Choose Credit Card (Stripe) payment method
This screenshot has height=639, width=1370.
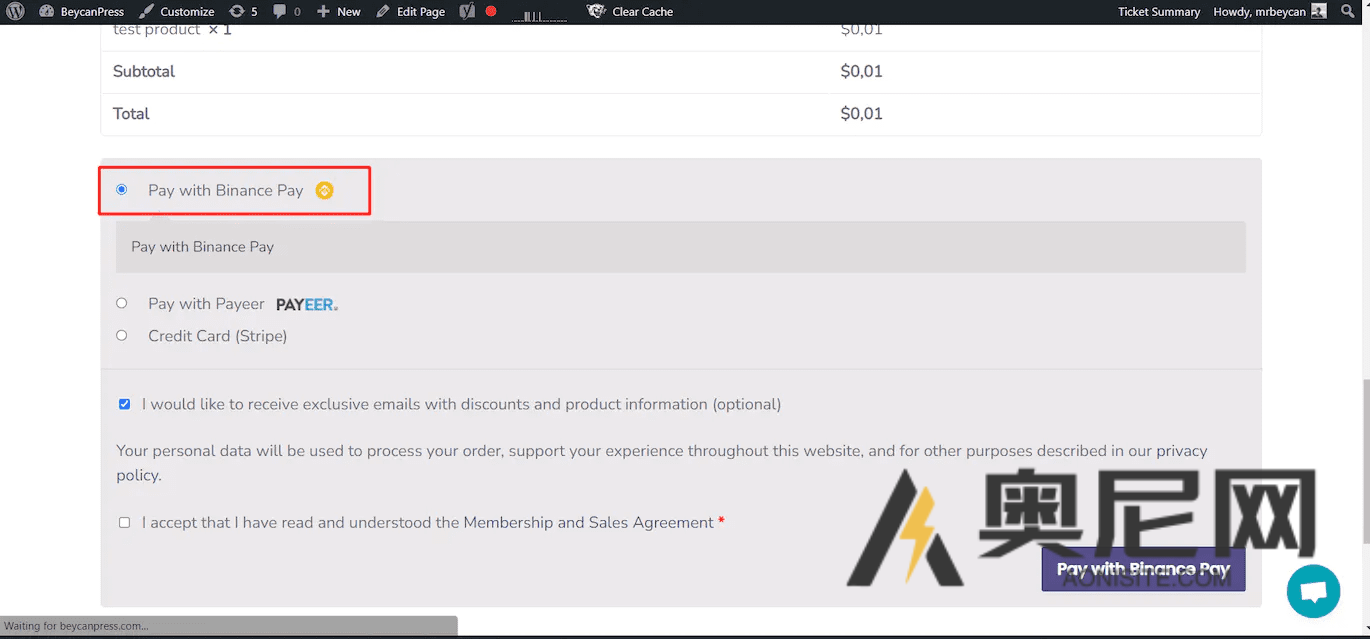tap(122, 335)
